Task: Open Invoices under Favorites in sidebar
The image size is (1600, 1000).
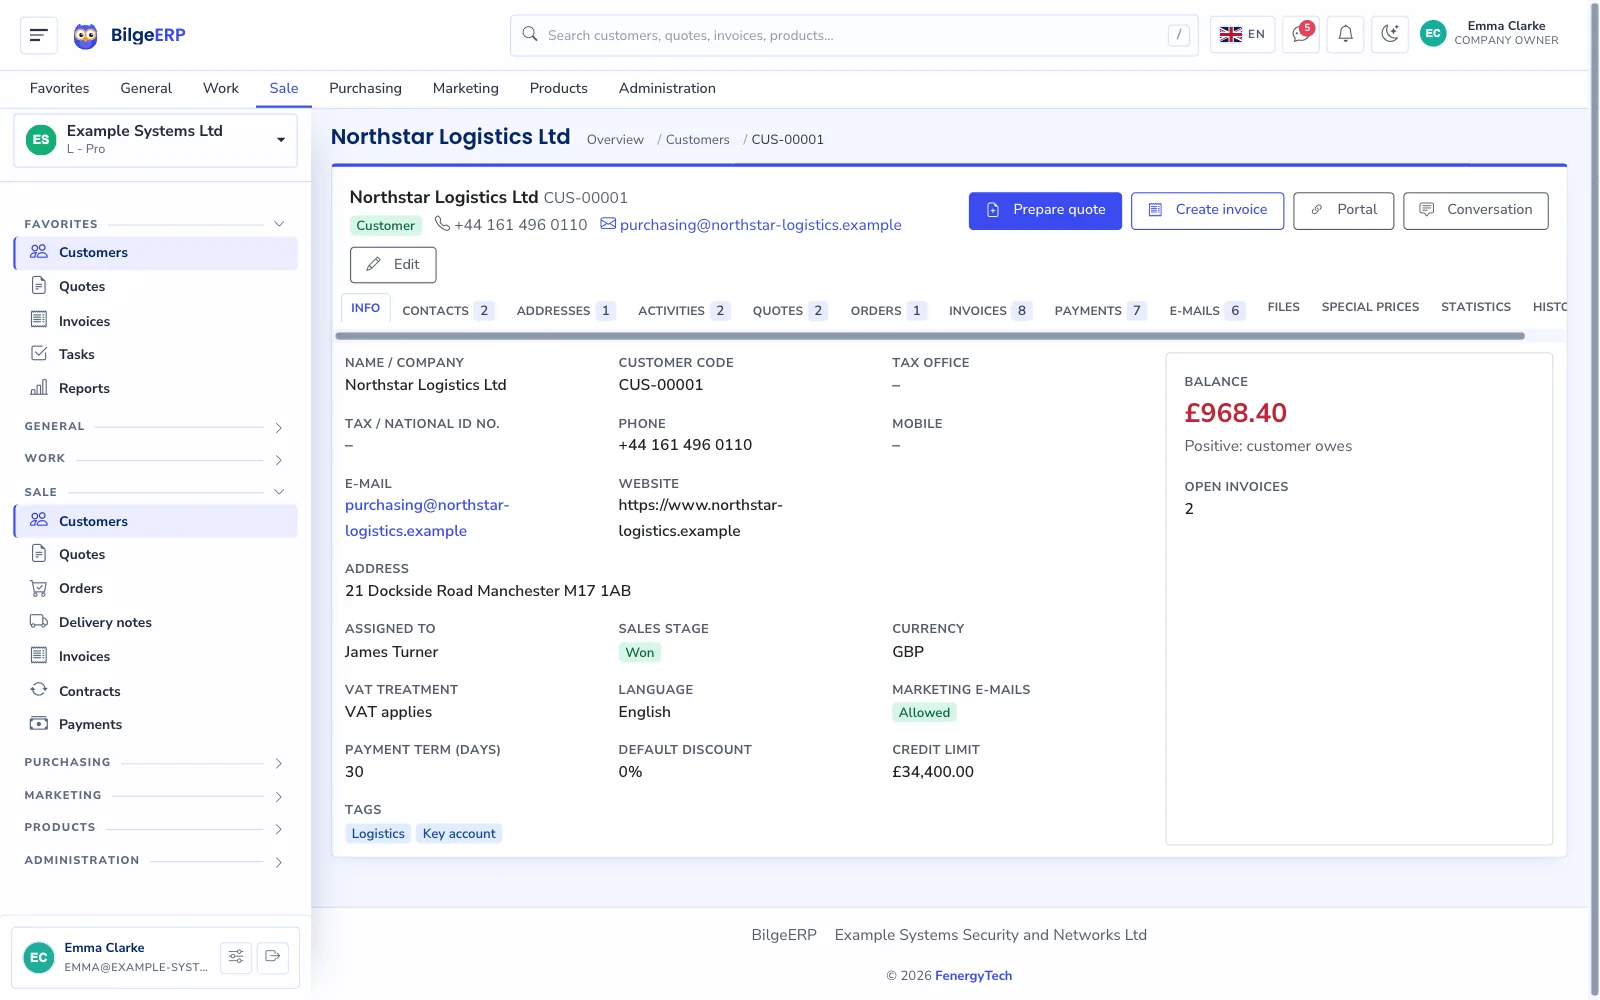Action: 156,321
